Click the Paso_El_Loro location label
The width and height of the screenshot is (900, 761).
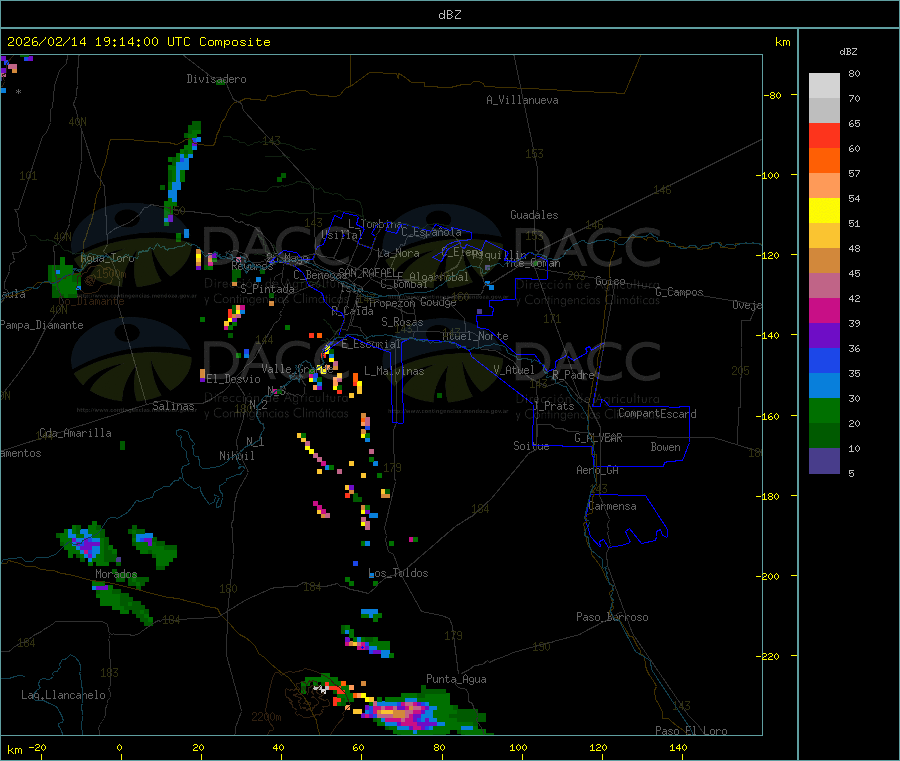click(x=692, y=731)
